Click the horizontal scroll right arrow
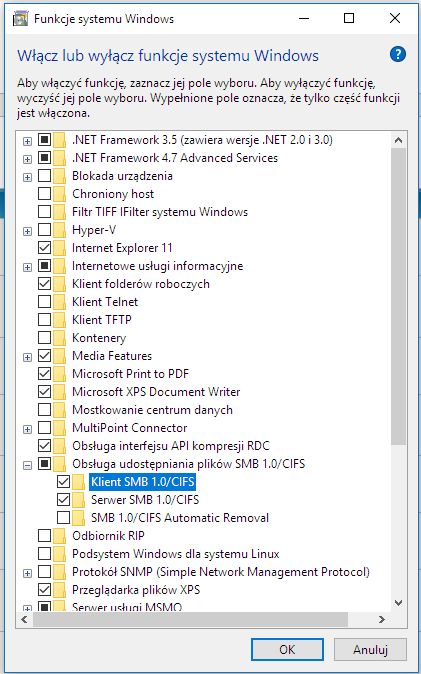The image size is (421, 674). pyautogui.click(x=381, y=619)
